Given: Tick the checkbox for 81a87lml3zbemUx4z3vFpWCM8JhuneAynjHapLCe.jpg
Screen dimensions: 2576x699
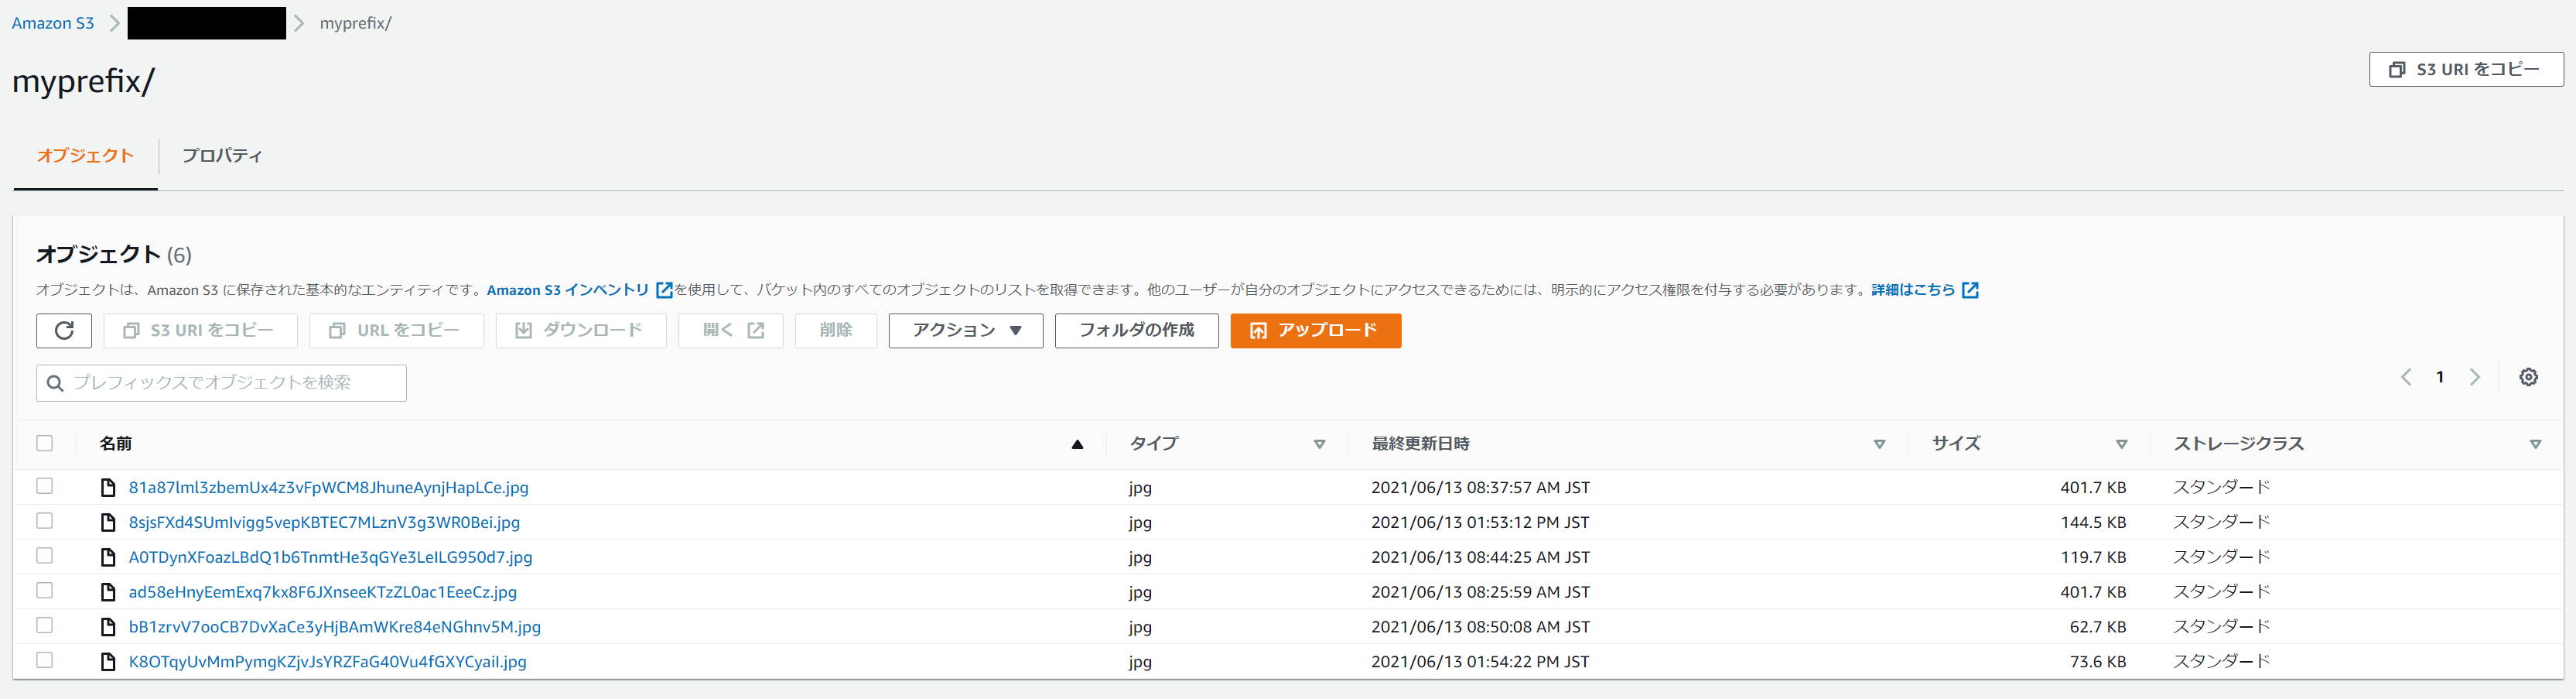Looking at the screenshot, I should 44,486.
